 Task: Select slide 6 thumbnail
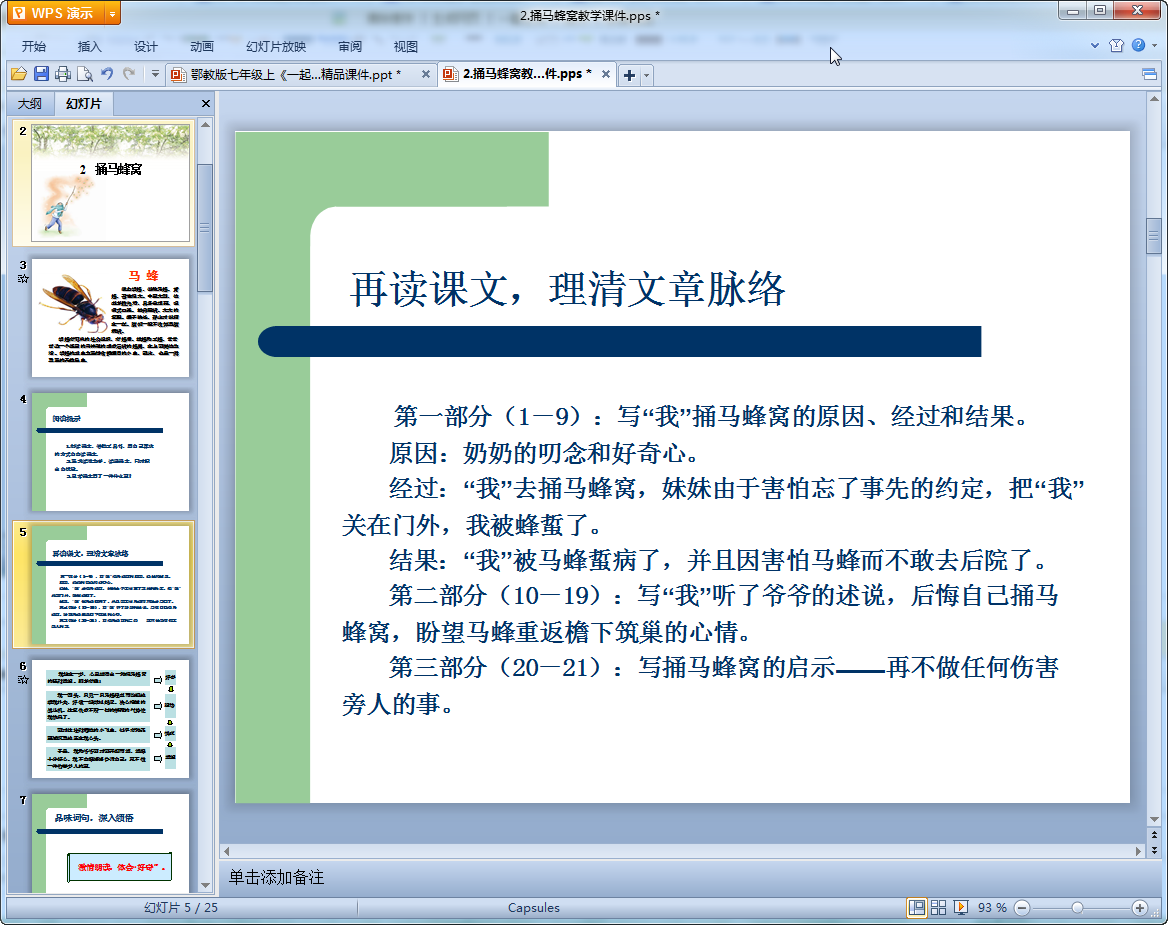click(x=110, y=719)
